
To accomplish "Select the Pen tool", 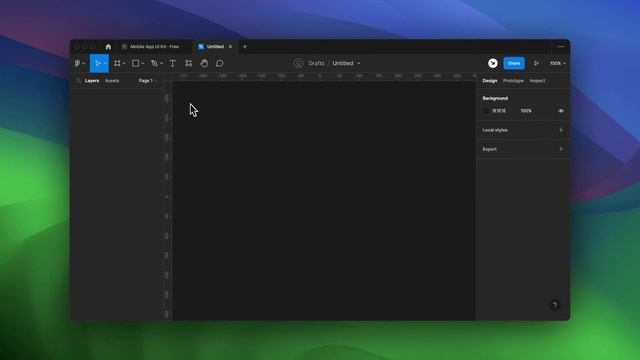I will [154, 63].
